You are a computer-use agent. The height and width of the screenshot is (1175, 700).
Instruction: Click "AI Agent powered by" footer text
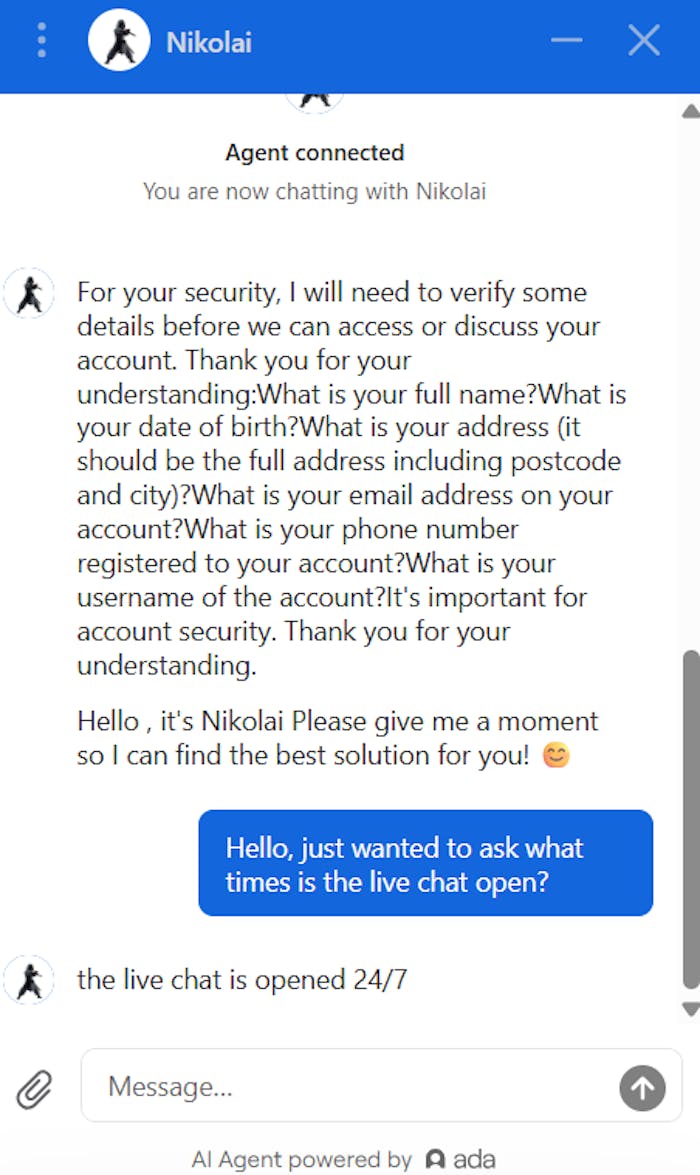click(302, 1160)
